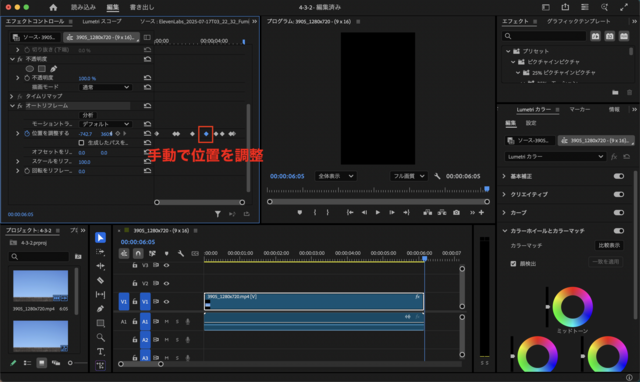Open Program monitor settings wrench
The height and width of the screenshot is (382, 640).
[437, 176]
